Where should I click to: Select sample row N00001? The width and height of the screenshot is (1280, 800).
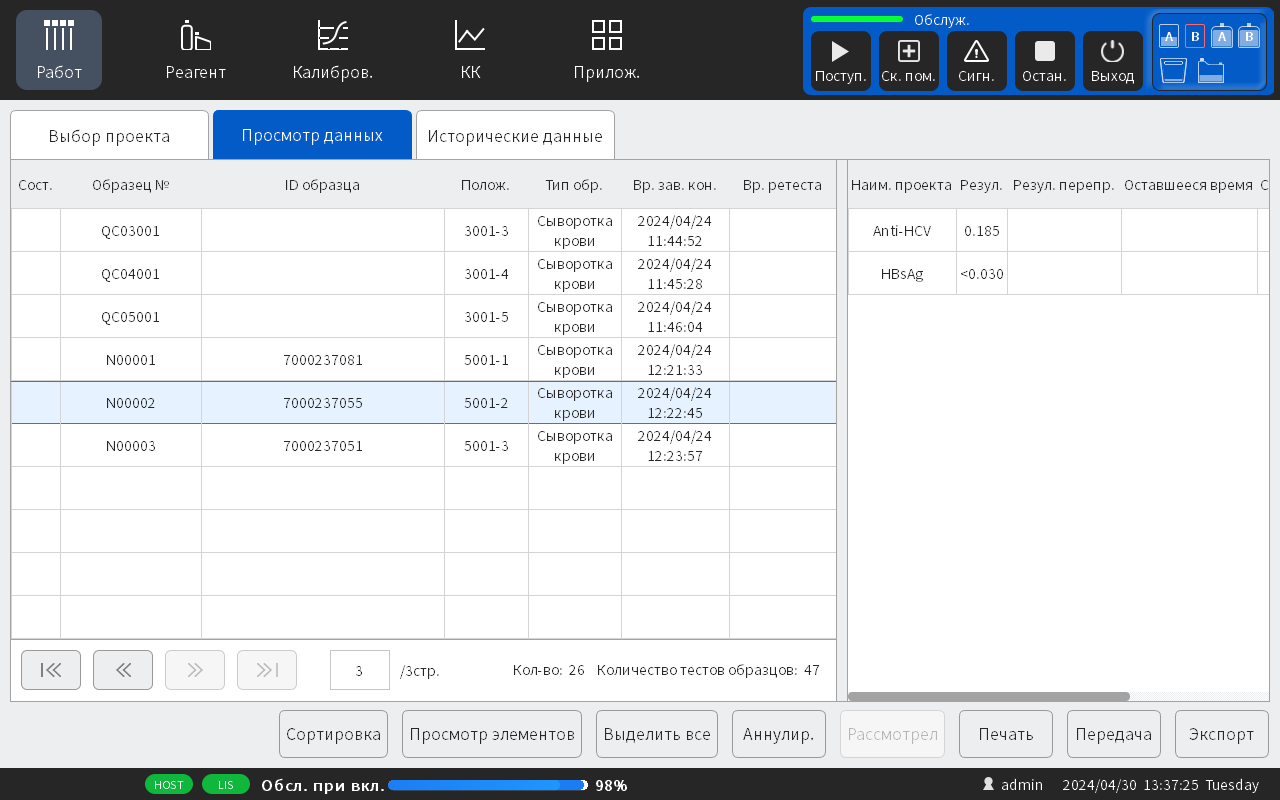424,359
